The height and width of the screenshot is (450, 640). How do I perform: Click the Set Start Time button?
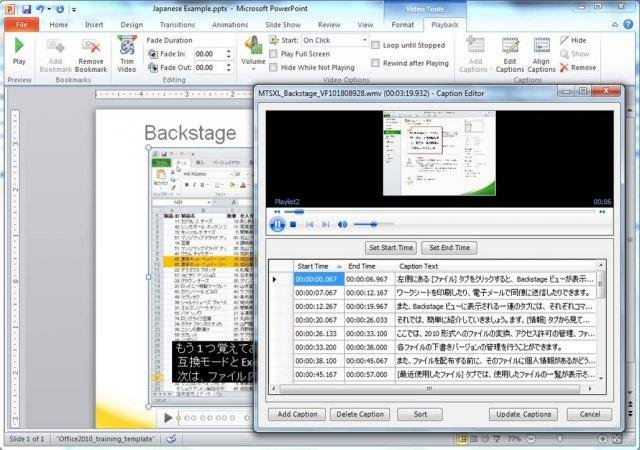coord(391,248)
